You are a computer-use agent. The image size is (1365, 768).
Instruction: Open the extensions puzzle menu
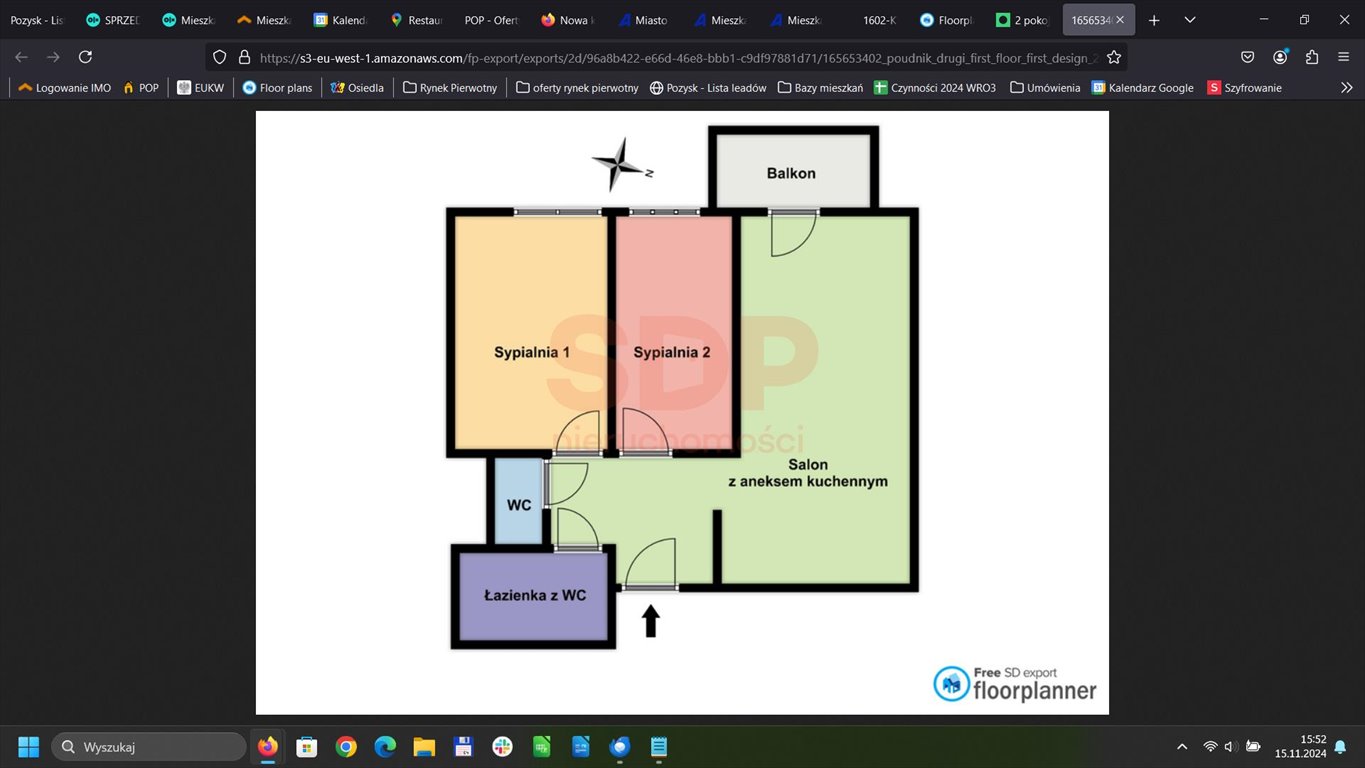pos(1312,57)
